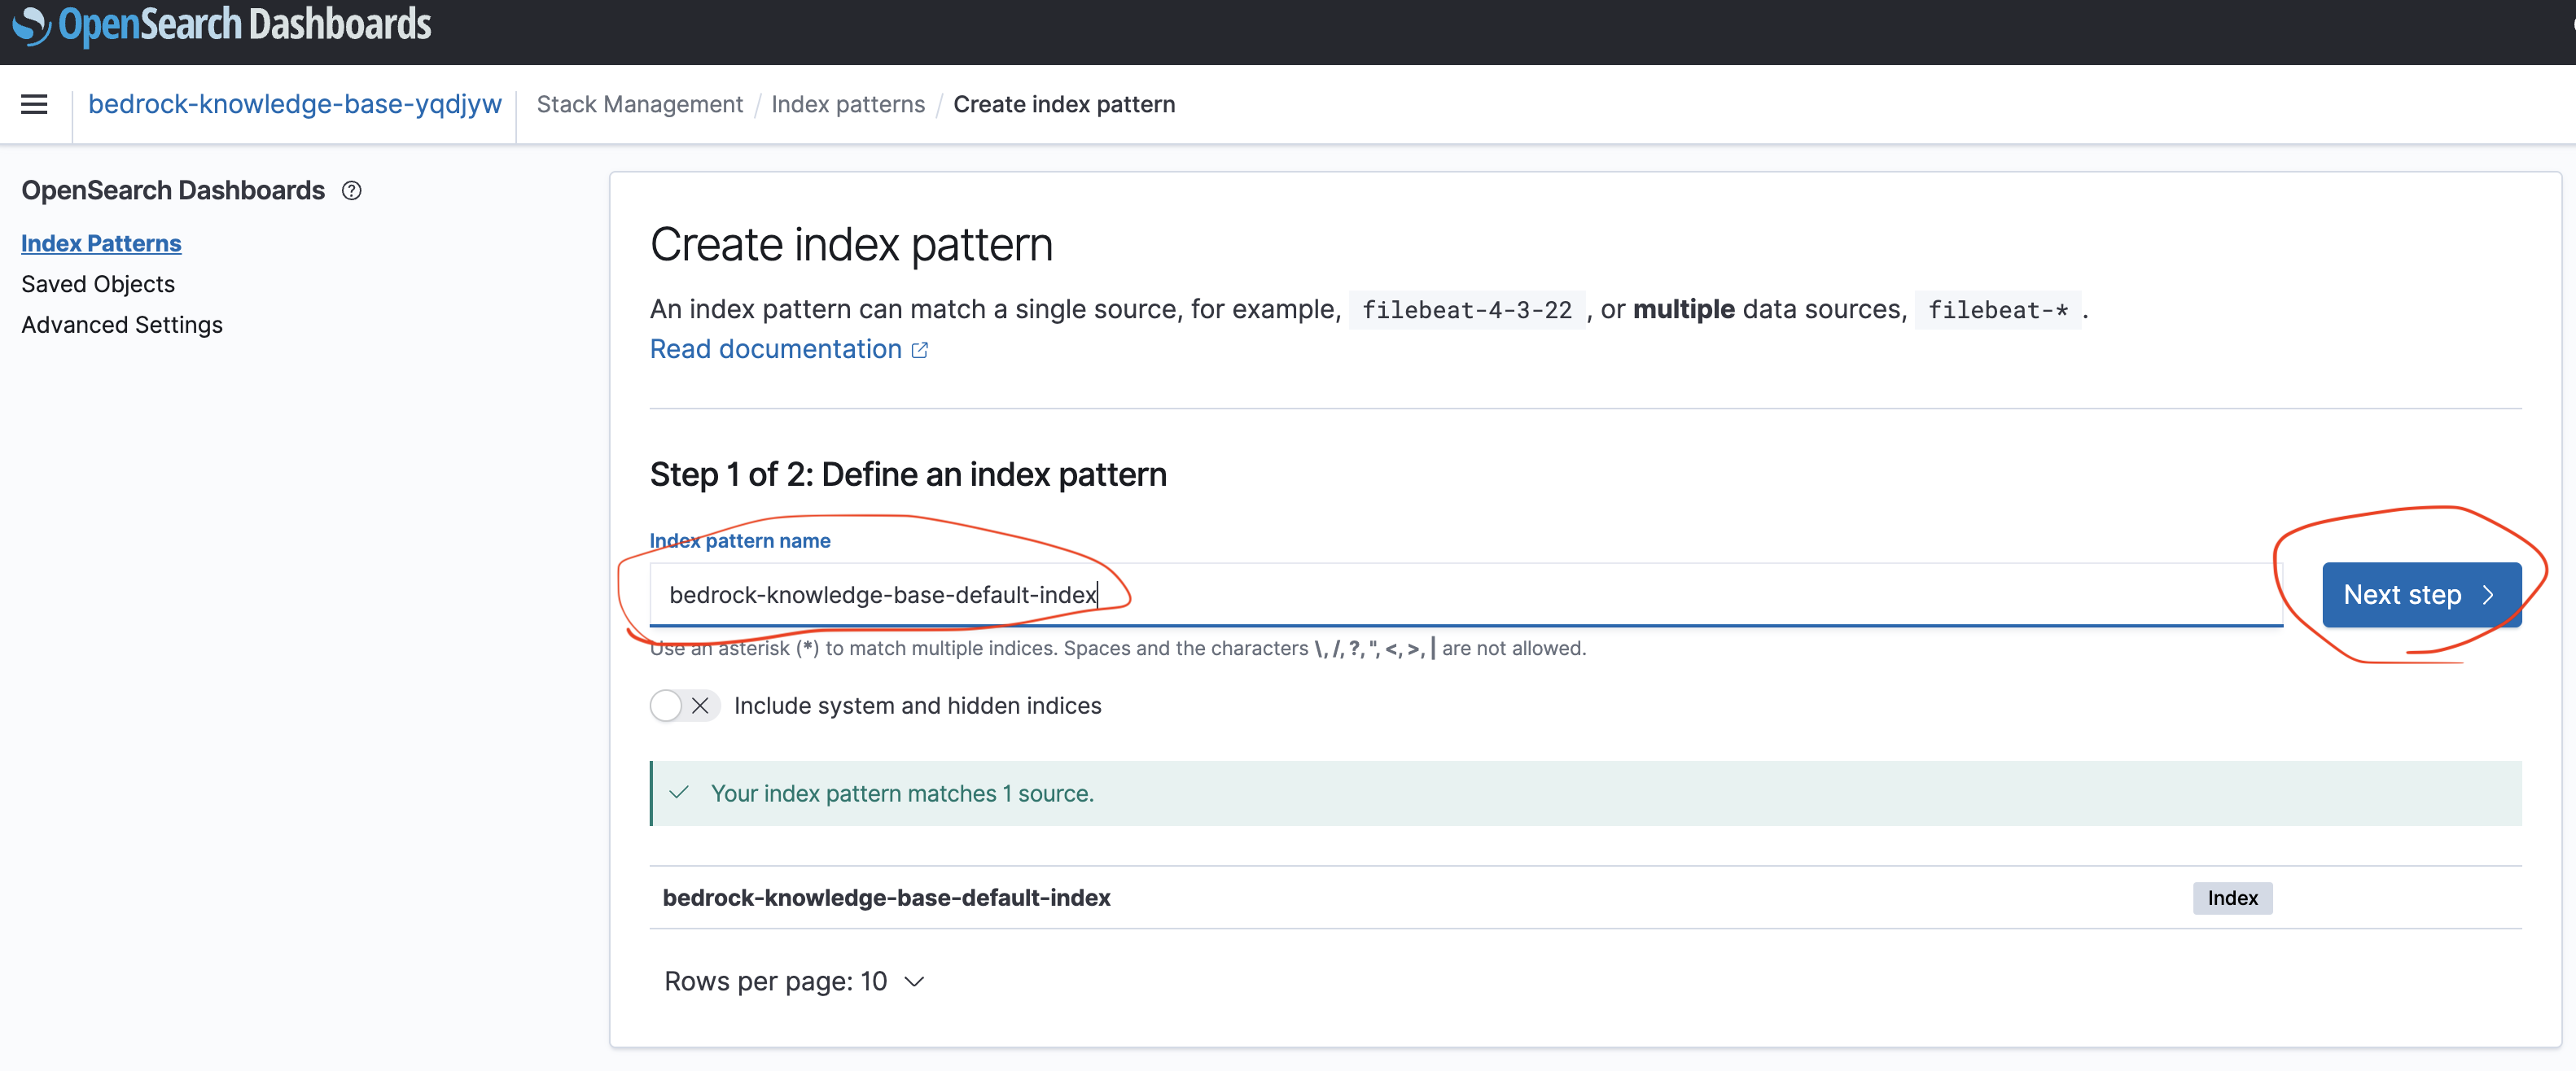Expand the Rows per page dropdown
The image size is (2576, 1071).
pyautogui.click(x=795, y=982)
